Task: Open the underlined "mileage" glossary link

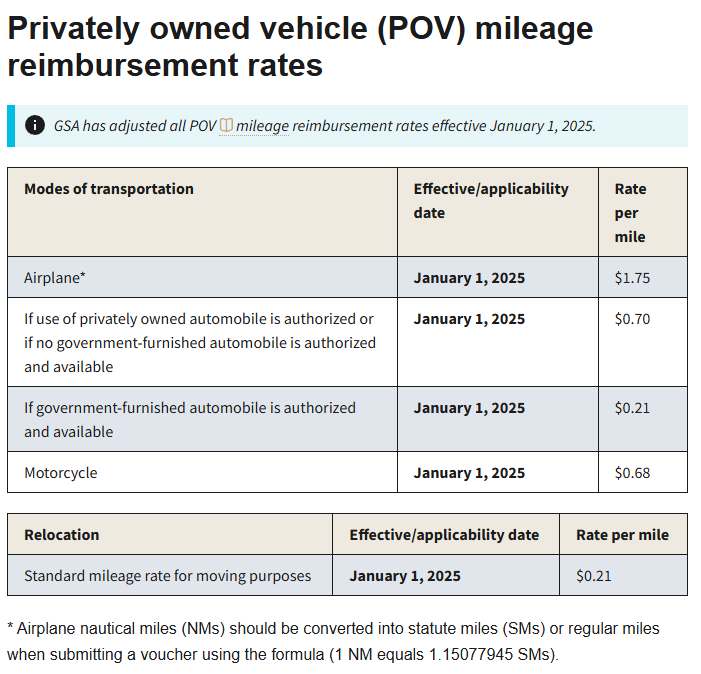Action: click(261, 126)
